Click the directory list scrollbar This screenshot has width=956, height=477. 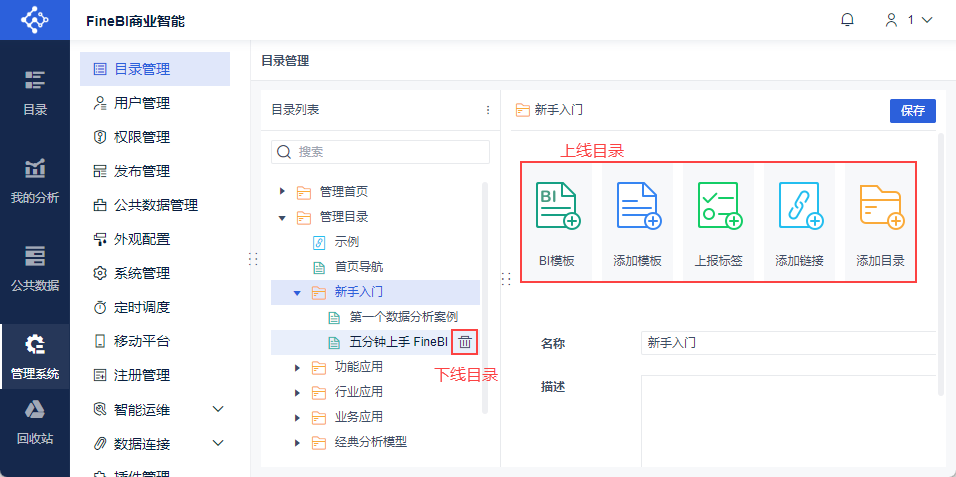pyautogui.click(x=485, y=297)
